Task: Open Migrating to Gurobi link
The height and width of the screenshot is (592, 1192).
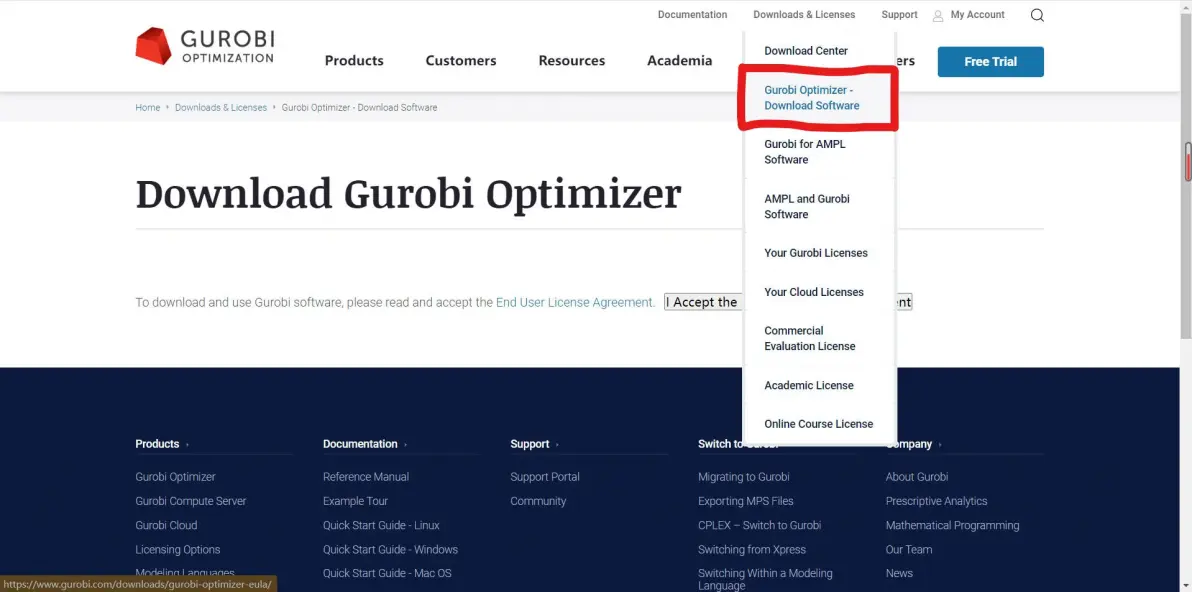Action: click(x=743, y=477)
